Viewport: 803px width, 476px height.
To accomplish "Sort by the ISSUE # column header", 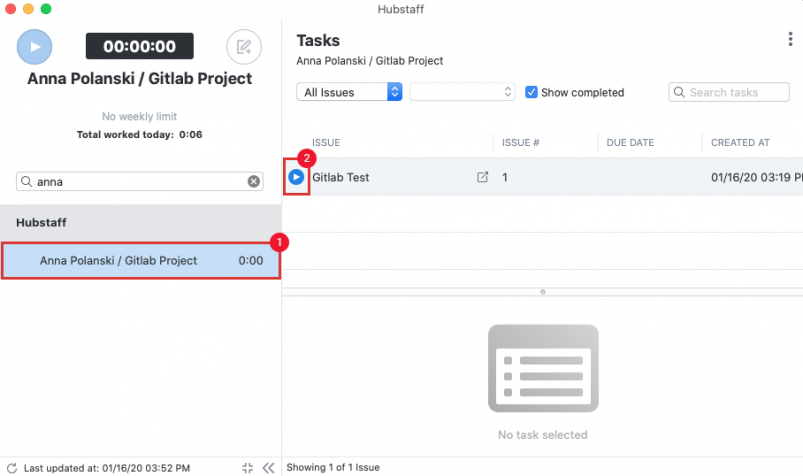I will (x=521, y=143).
